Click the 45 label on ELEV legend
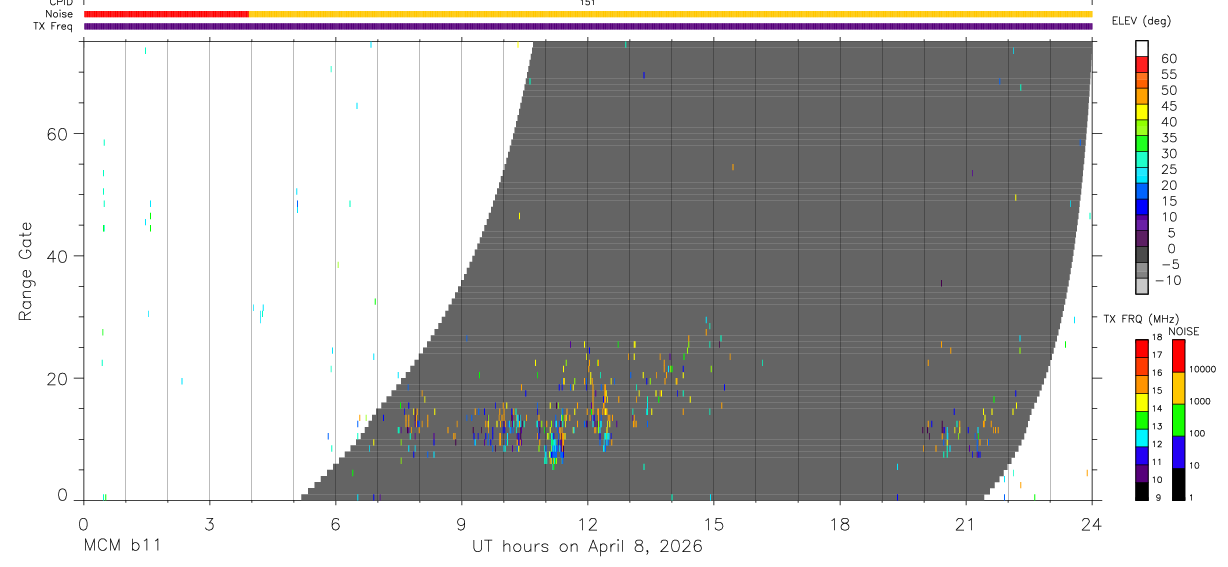Viewport: 1228px width, 567px height. tap(1167, 106)
